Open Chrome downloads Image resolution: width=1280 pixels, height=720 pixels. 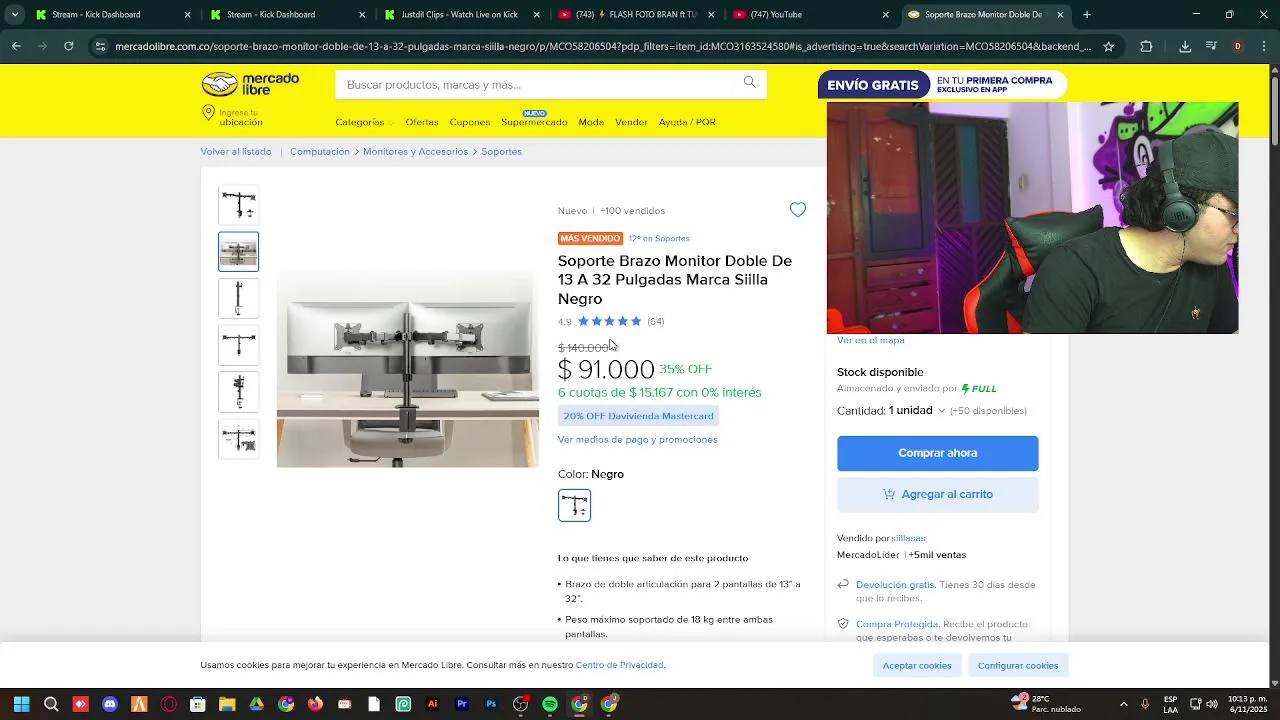click(1185, 46)
